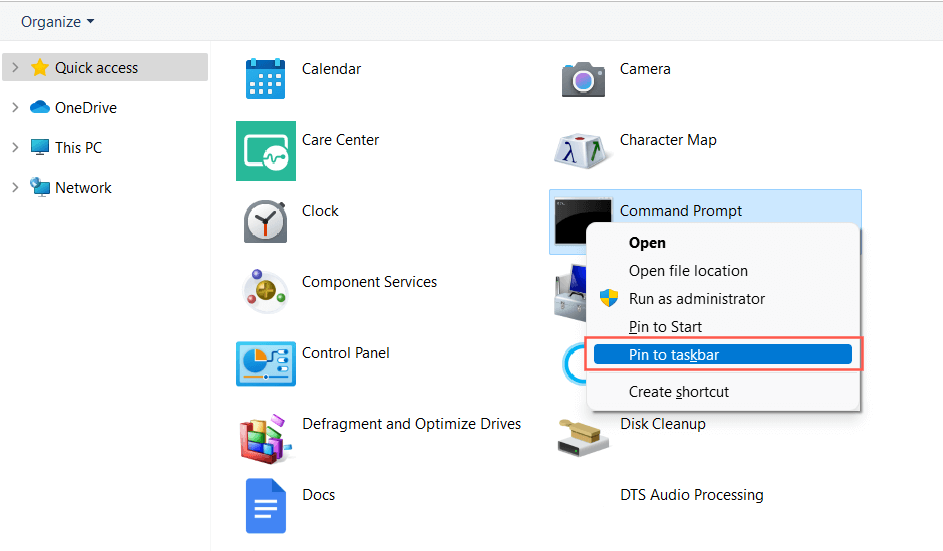The image size is (943, 551).
Task: Click the Docs app icon
Action: [x=265, y=506]
